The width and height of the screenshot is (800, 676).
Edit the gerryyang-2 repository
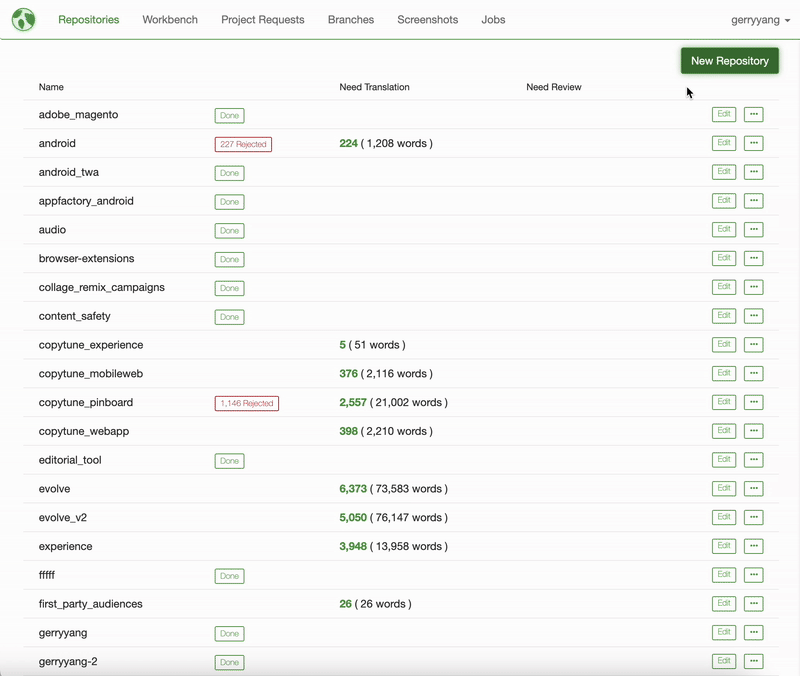724,661
